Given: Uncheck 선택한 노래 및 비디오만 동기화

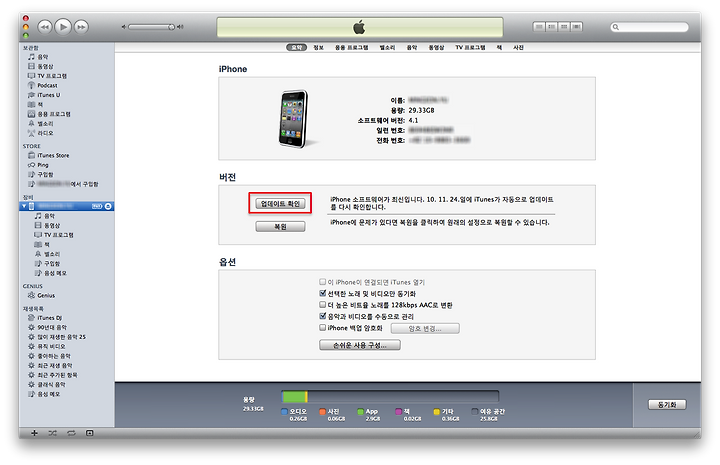Looking at the screenshot, I should 322,293.
